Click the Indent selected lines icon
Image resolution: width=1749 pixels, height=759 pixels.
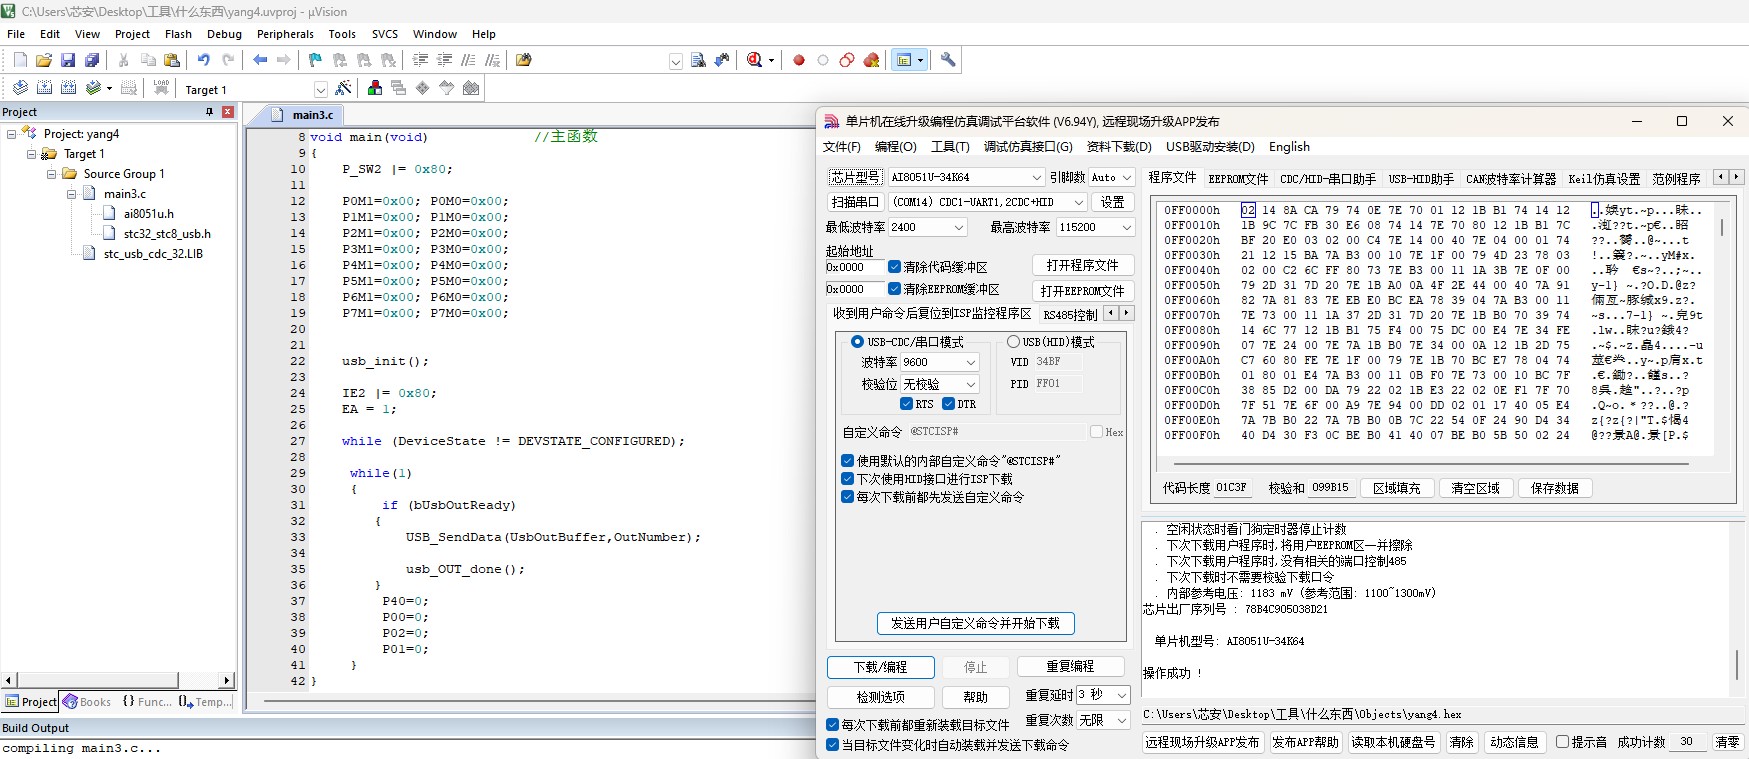421,60
